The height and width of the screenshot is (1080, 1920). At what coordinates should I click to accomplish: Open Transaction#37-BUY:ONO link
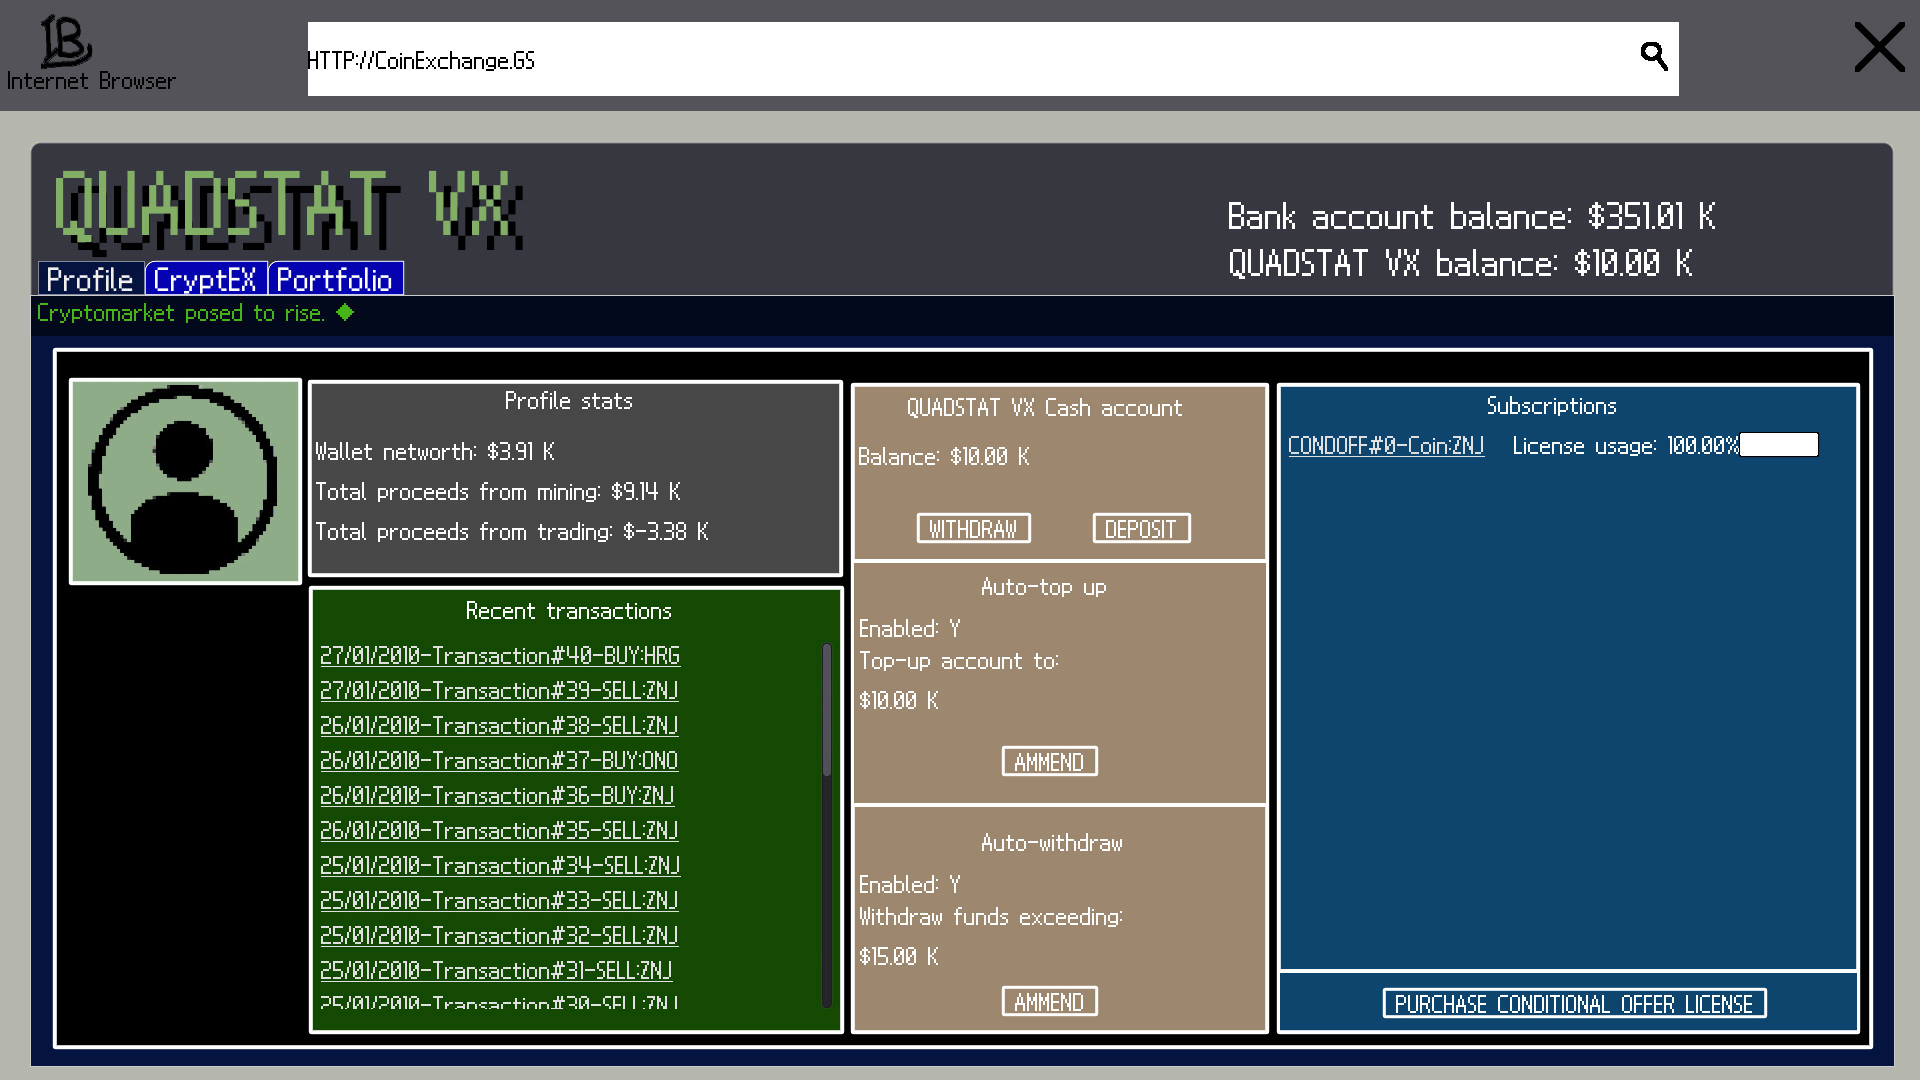point(498,761)
